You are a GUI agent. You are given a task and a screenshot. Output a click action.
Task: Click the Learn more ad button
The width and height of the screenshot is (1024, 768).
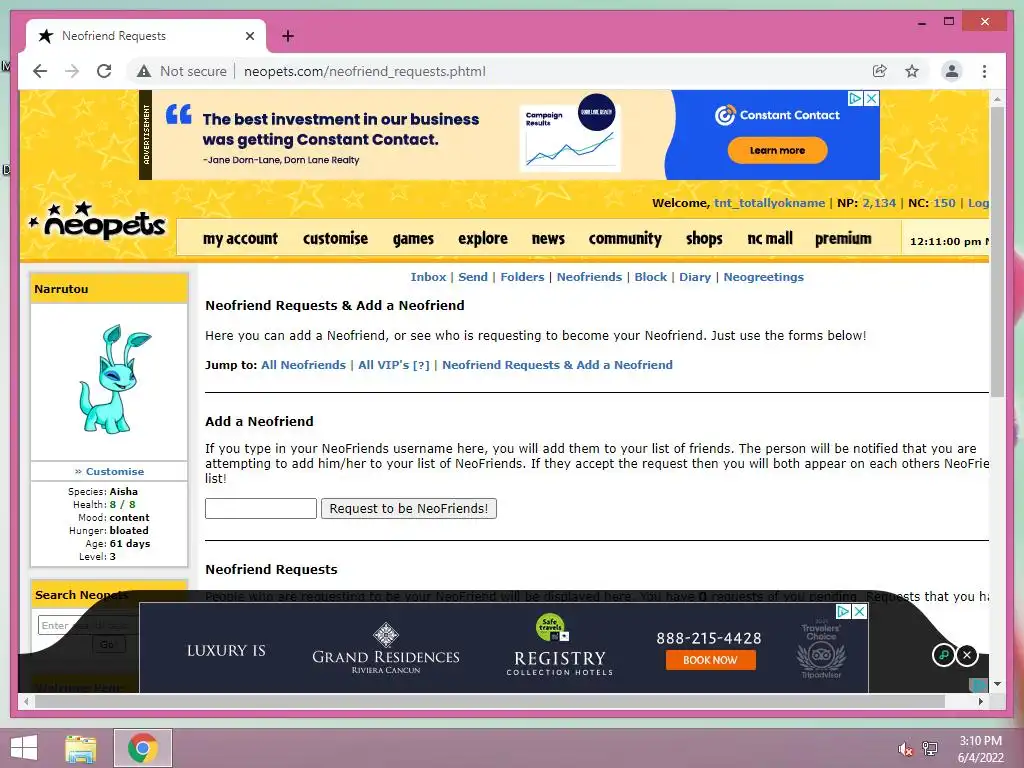[777, 150]
